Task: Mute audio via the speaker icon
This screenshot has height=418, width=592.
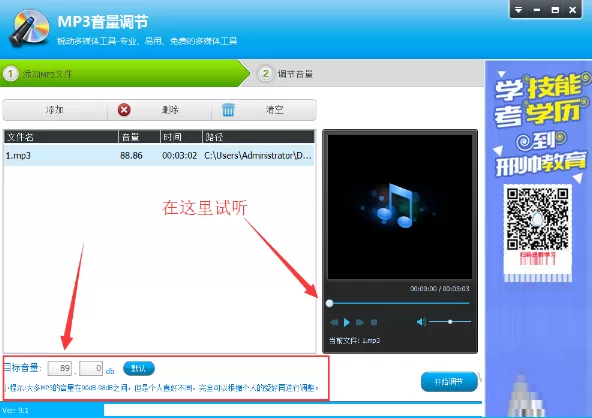Action: click(421, 322)
